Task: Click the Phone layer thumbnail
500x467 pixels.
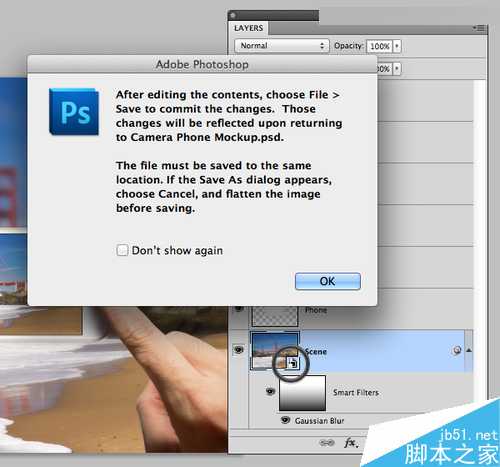Action: (275, 316)
